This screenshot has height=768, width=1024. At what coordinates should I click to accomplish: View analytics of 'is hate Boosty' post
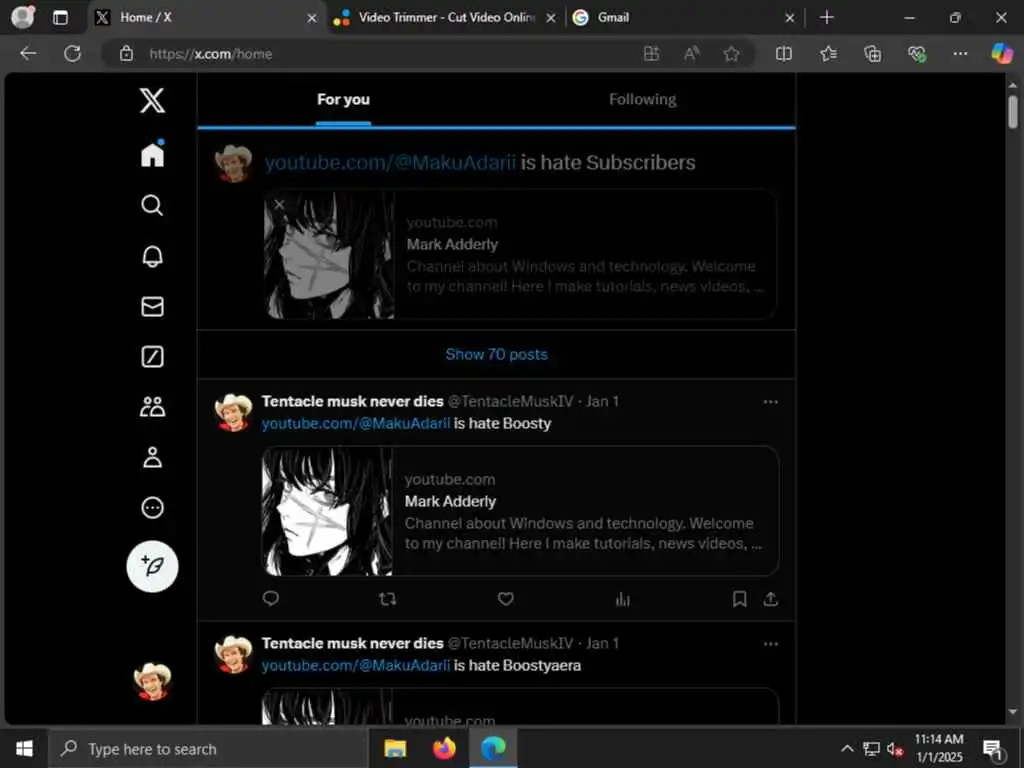623,599
